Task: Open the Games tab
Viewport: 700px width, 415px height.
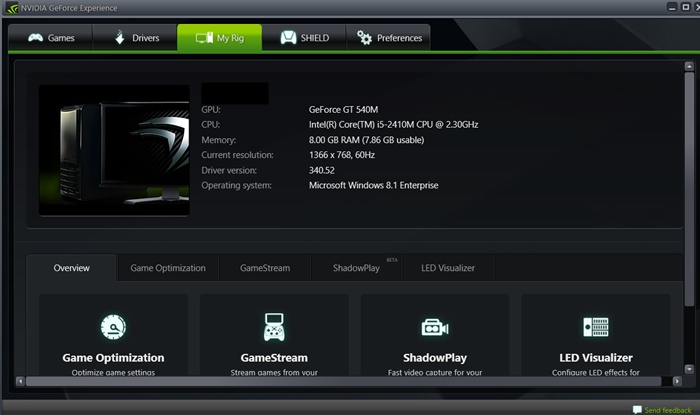Action: click(x=50, y=38)
